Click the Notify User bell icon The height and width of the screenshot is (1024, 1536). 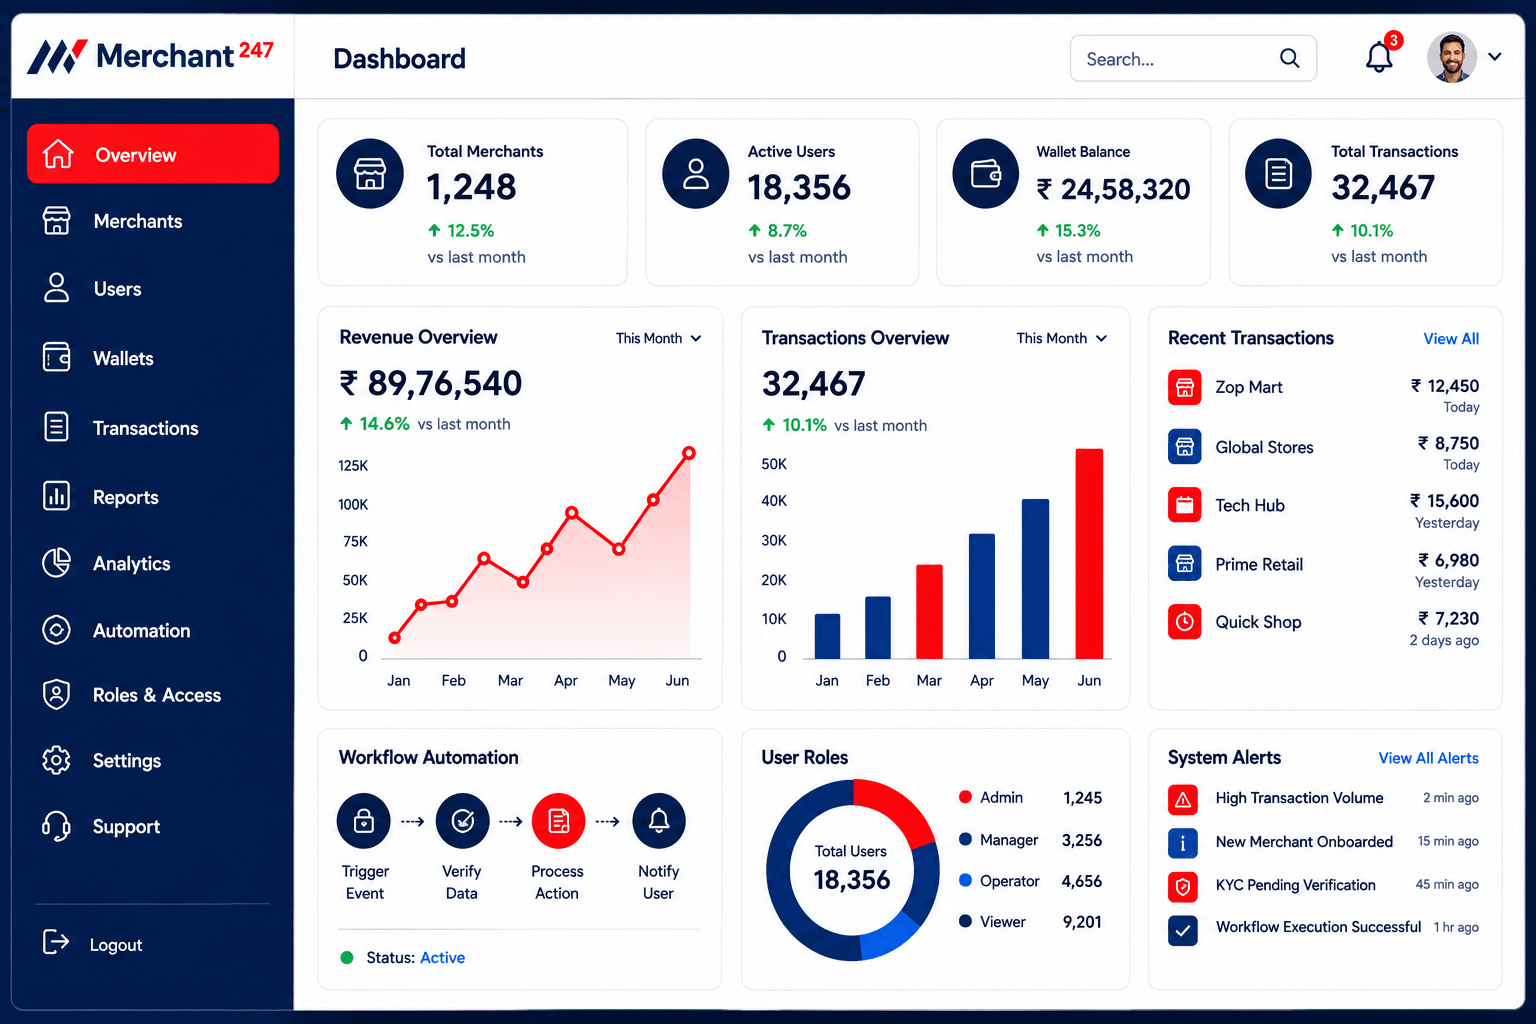click(659, 821)
